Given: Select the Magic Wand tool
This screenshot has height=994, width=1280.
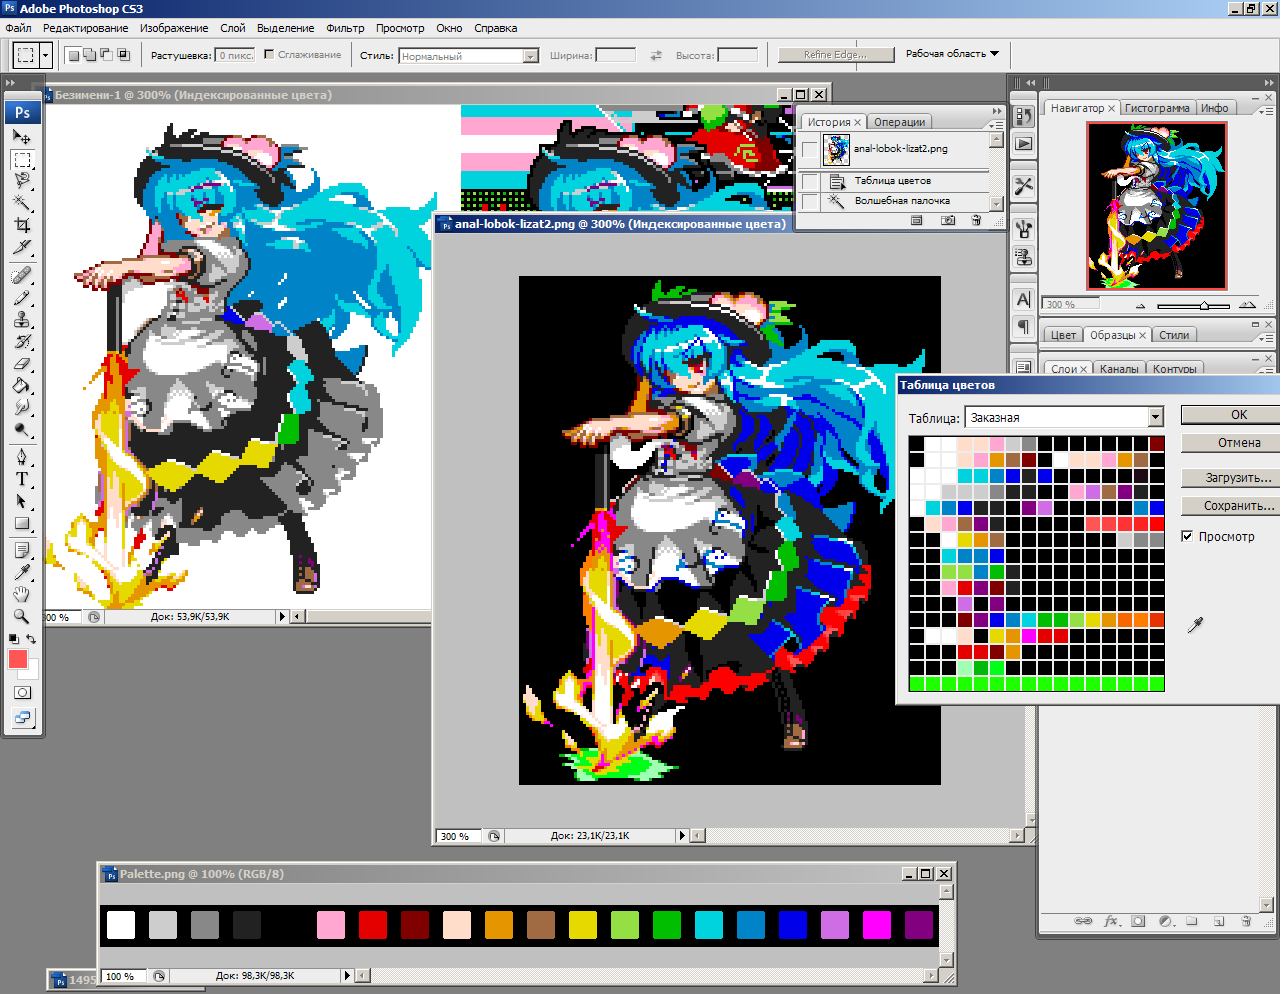Looking at the screenshot, I should pos(22,203).
